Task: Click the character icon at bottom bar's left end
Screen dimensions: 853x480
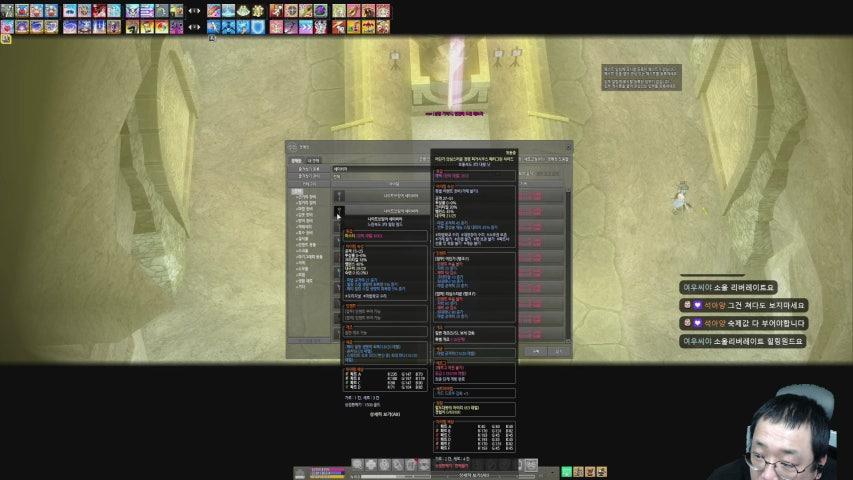Action: pyautogui.click(x=300, y=473)
